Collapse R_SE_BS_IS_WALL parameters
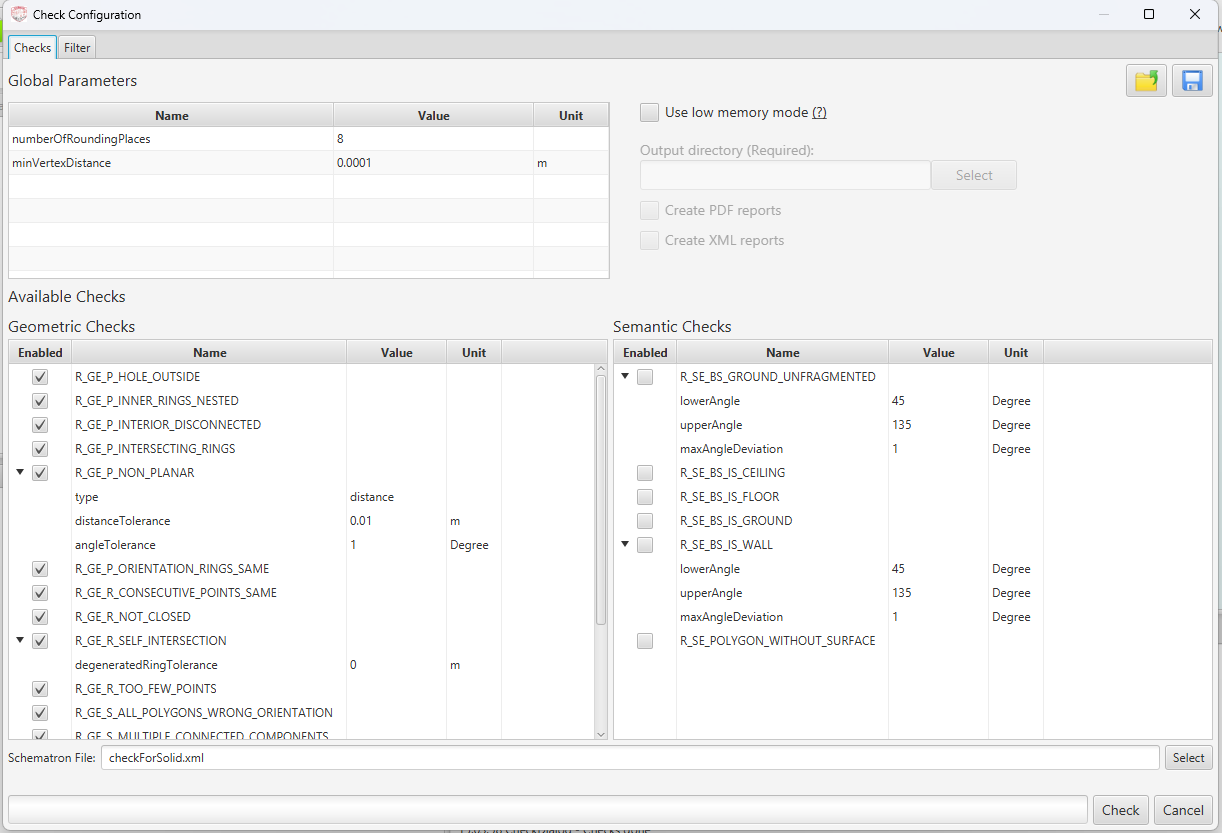The height and width of the screenshot is (833, 1222). coord(625,544)
